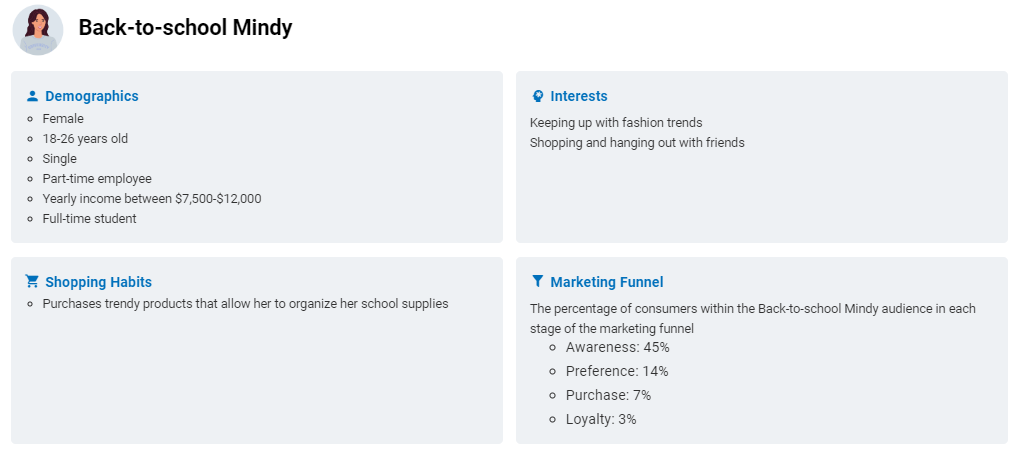
Task: Click the Demographics person icon
Action: (32, 96)
